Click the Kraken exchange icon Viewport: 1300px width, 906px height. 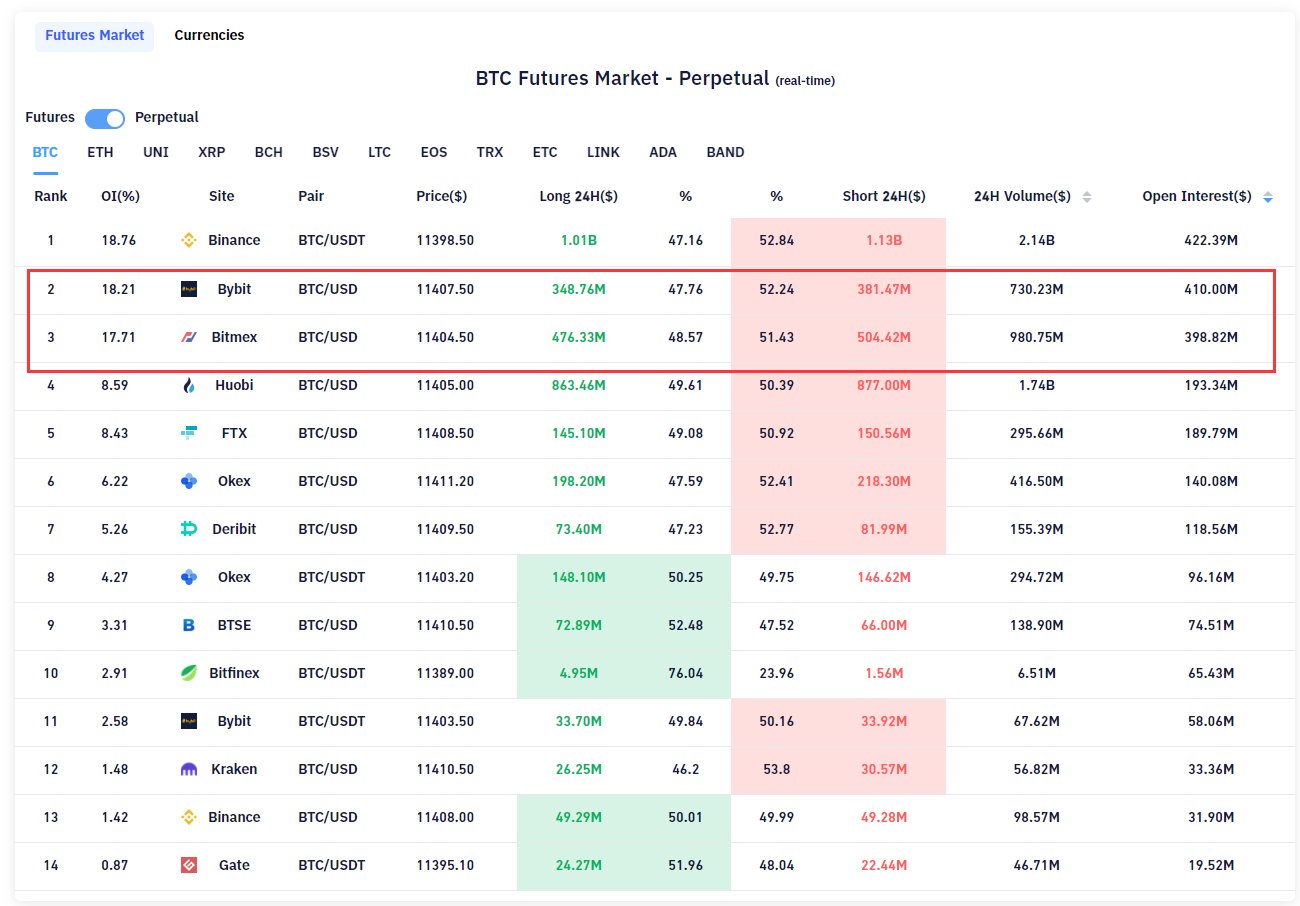click(x=187, y=769)
